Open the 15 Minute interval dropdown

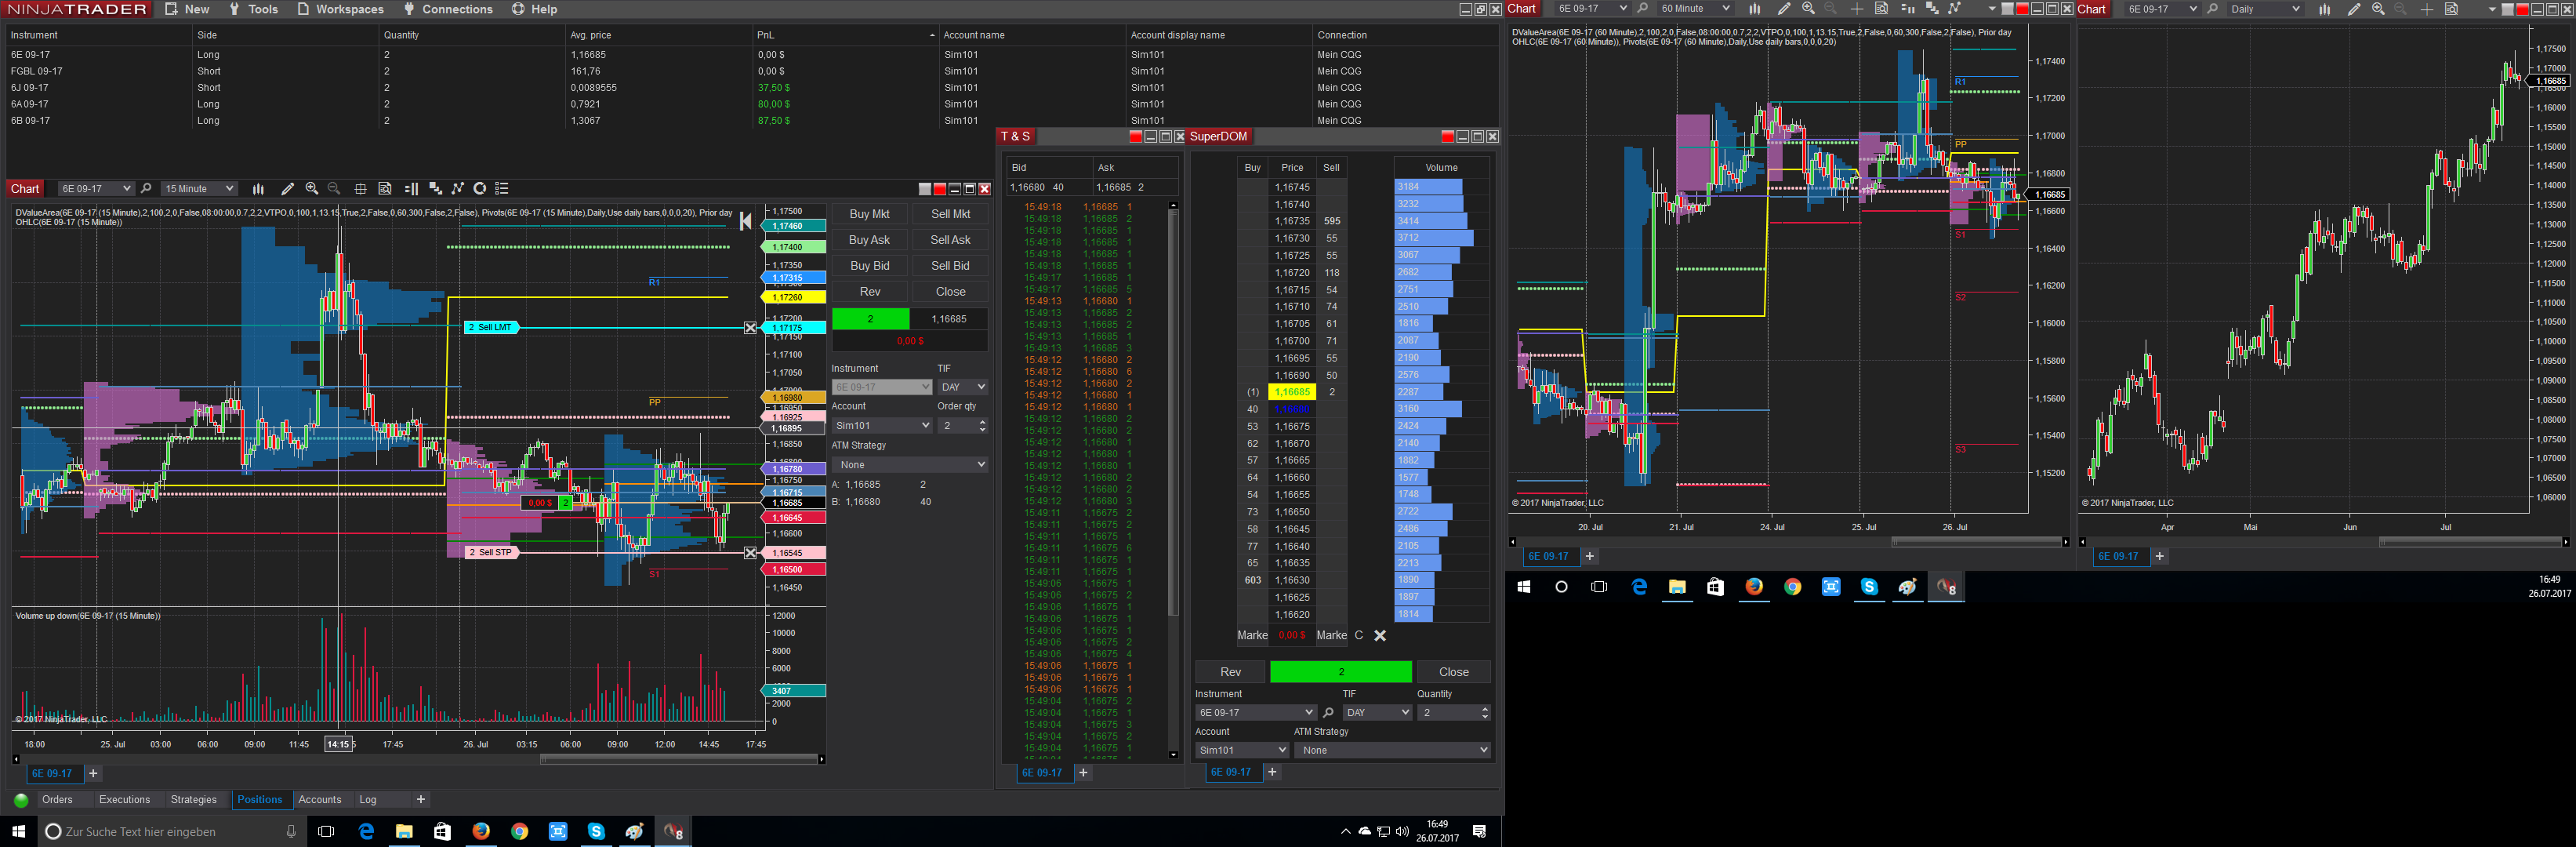pyautogui.click(x=198, y=189)
